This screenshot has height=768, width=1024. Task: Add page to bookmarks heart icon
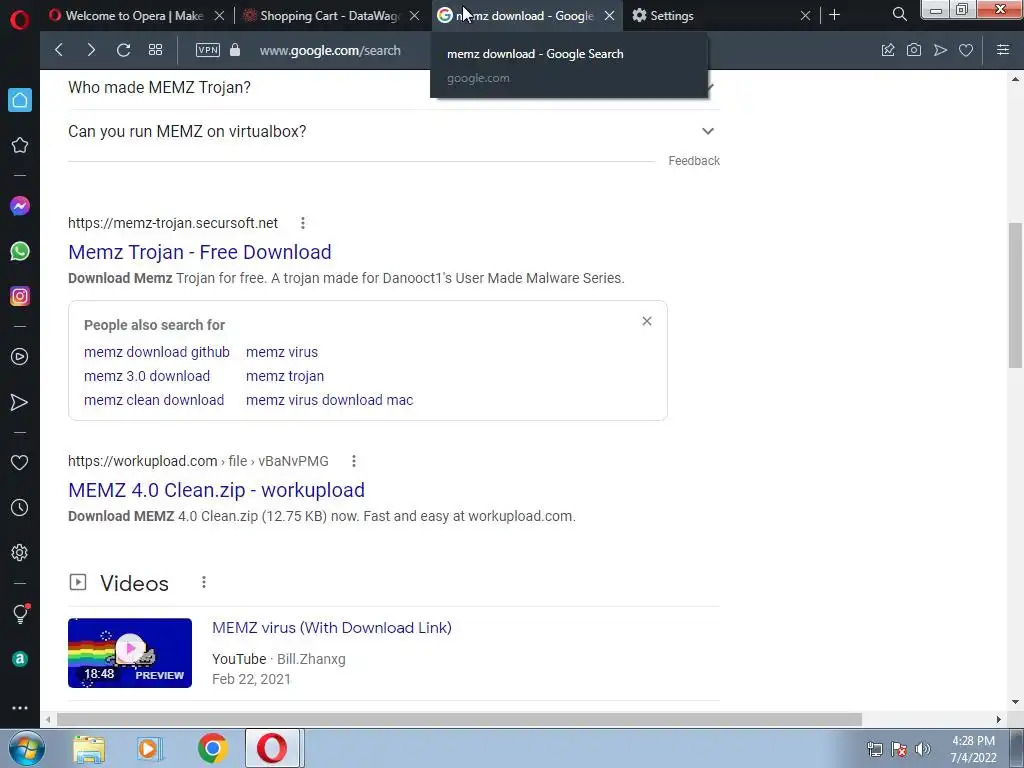[x=966, y=50]
